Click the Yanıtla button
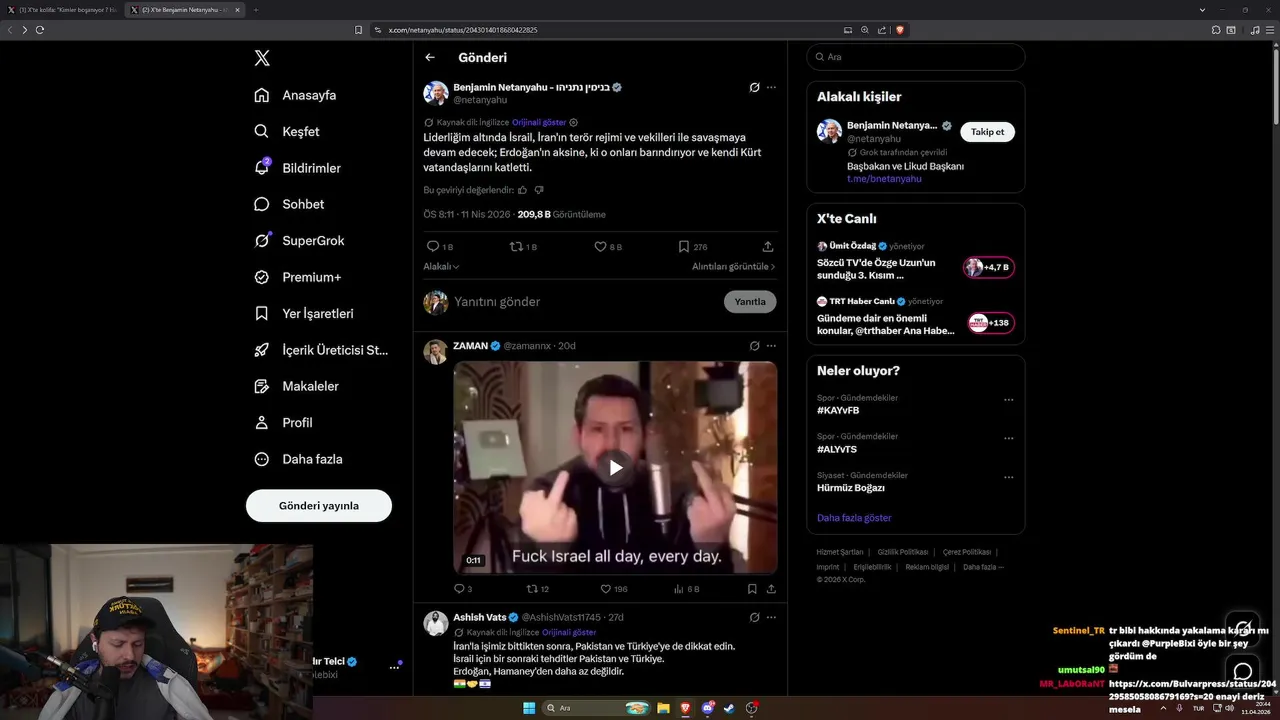Screen dimensions: 1280x720 click(750, 302)
